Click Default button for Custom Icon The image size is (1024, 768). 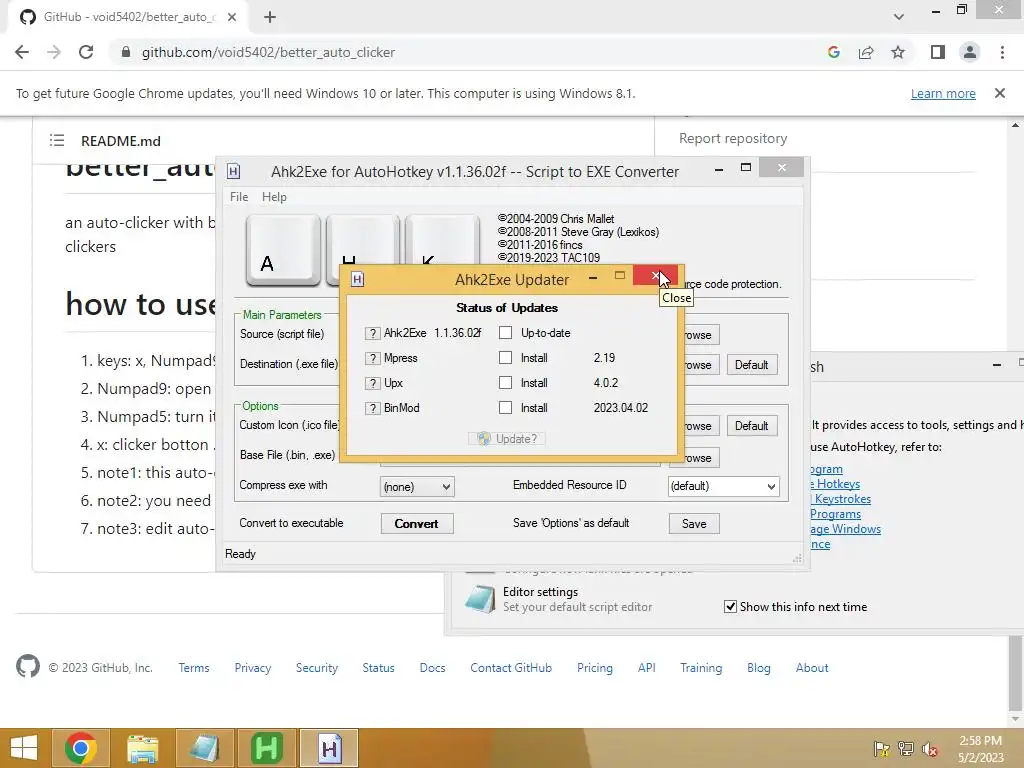[x=751, y=426]
